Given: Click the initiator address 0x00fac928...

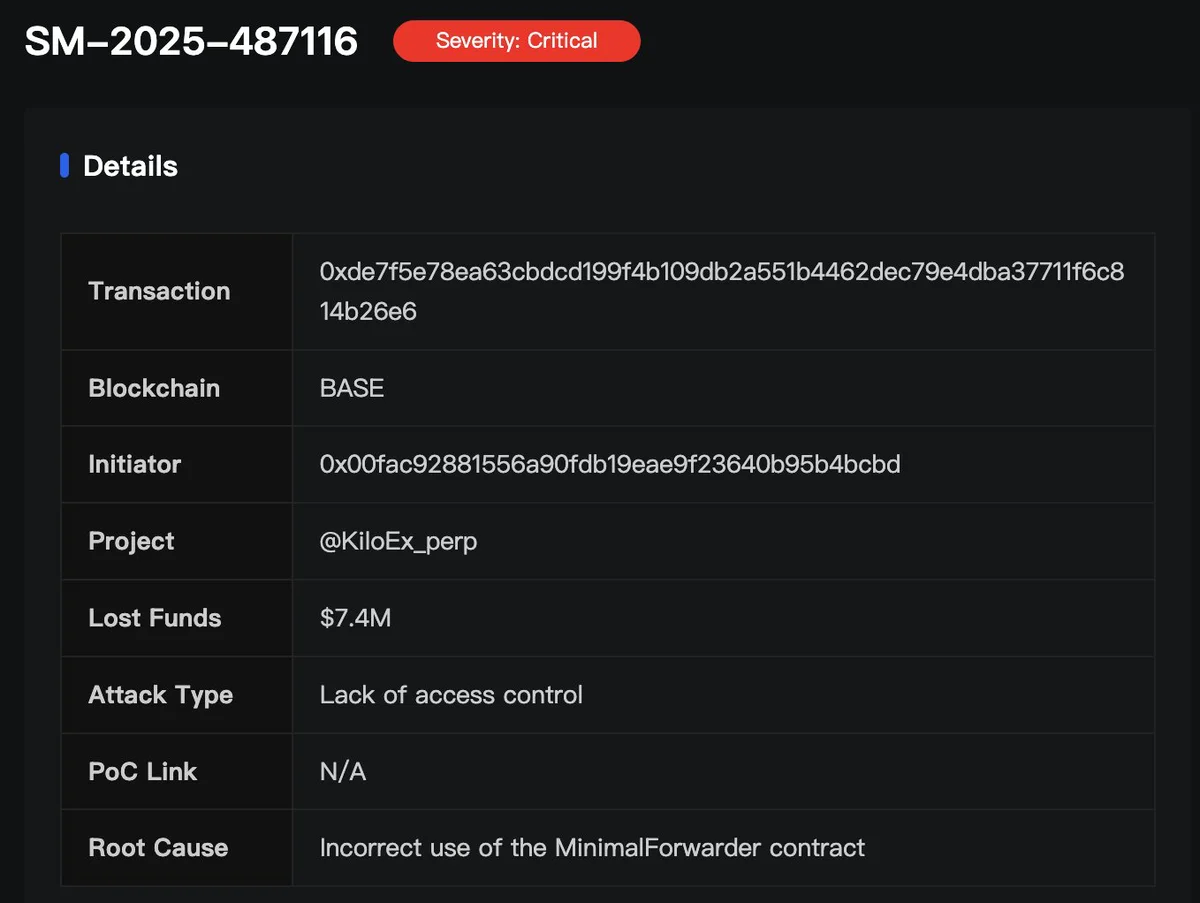Looking at the screenshot, I should tap(609, 464).
